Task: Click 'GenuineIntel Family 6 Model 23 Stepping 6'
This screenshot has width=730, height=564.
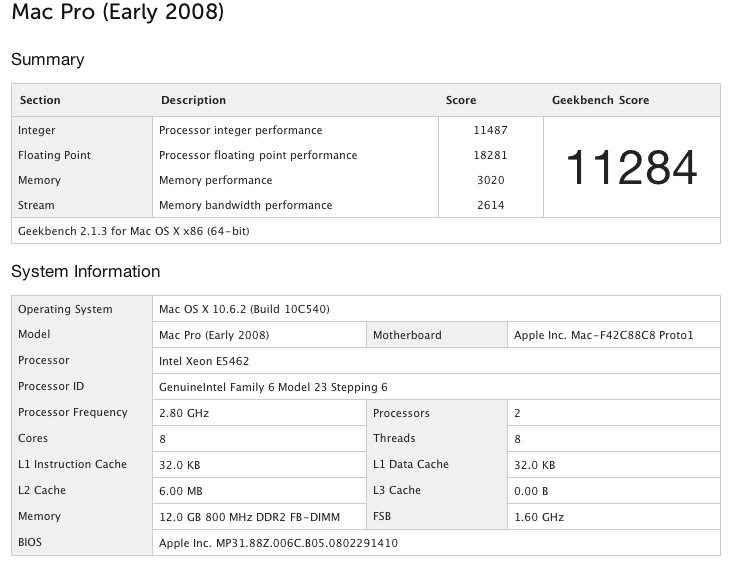Action: point(273,387)
